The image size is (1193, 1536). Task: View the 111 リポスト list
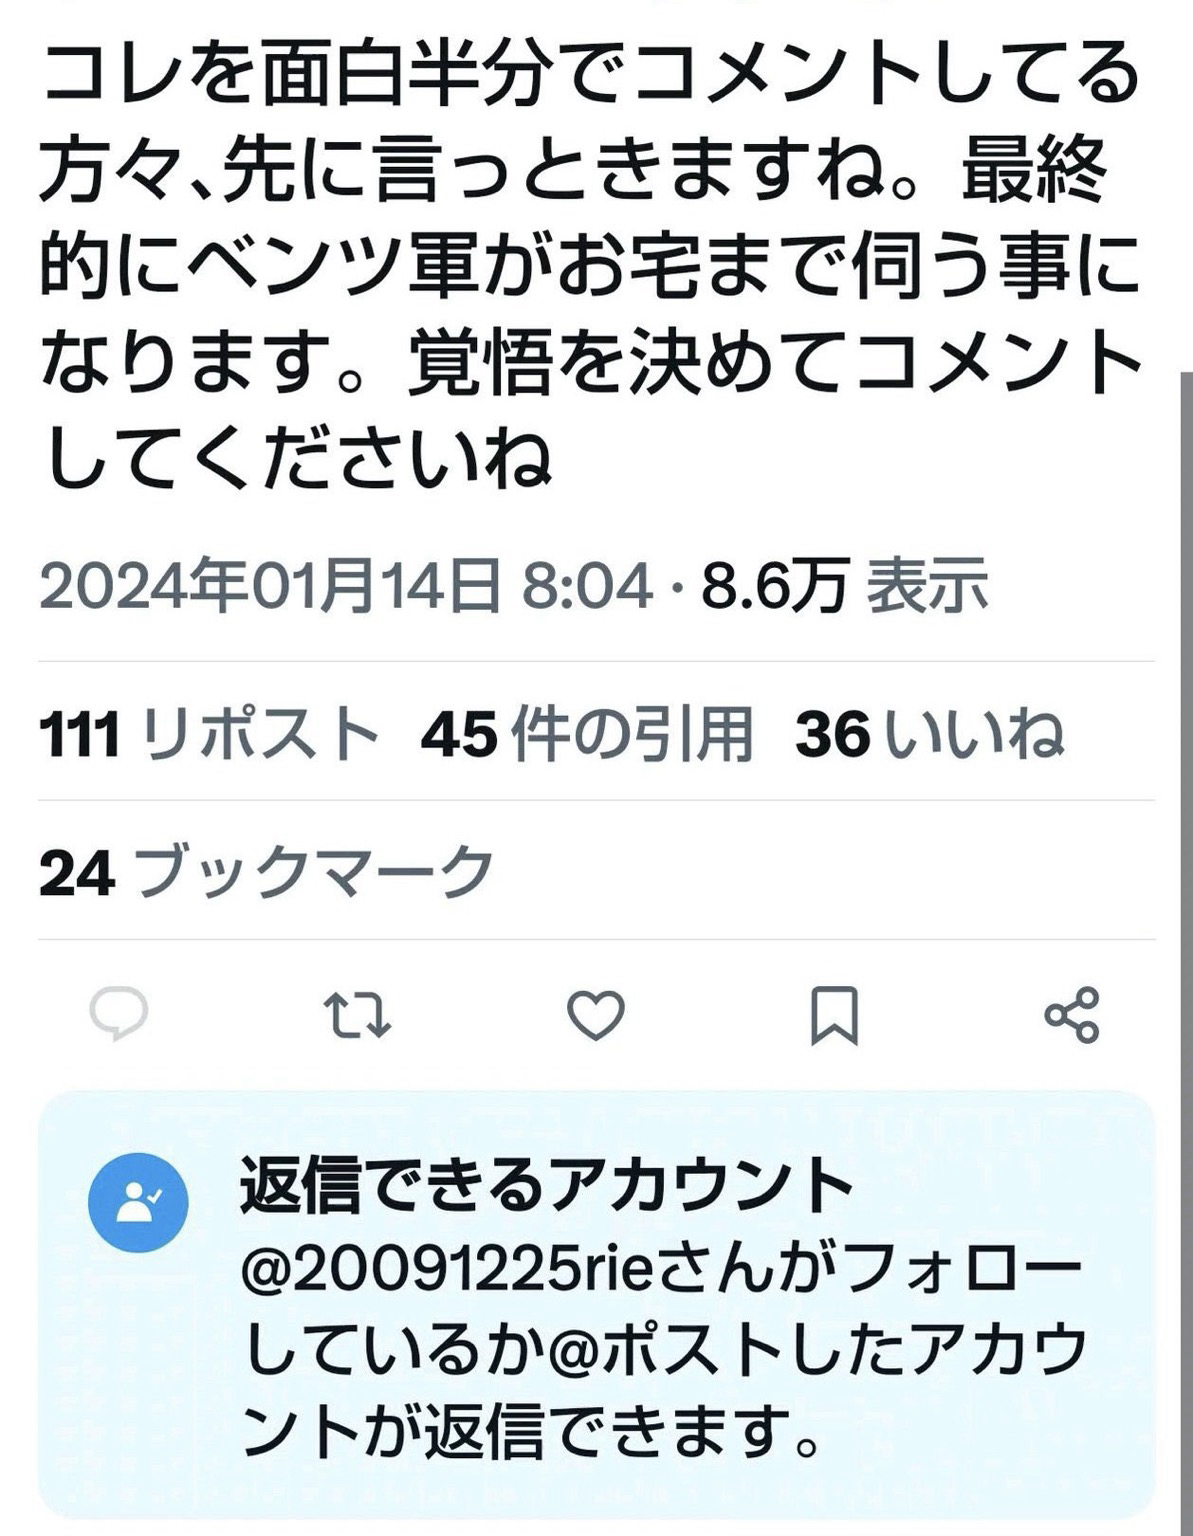click(210, 734)
